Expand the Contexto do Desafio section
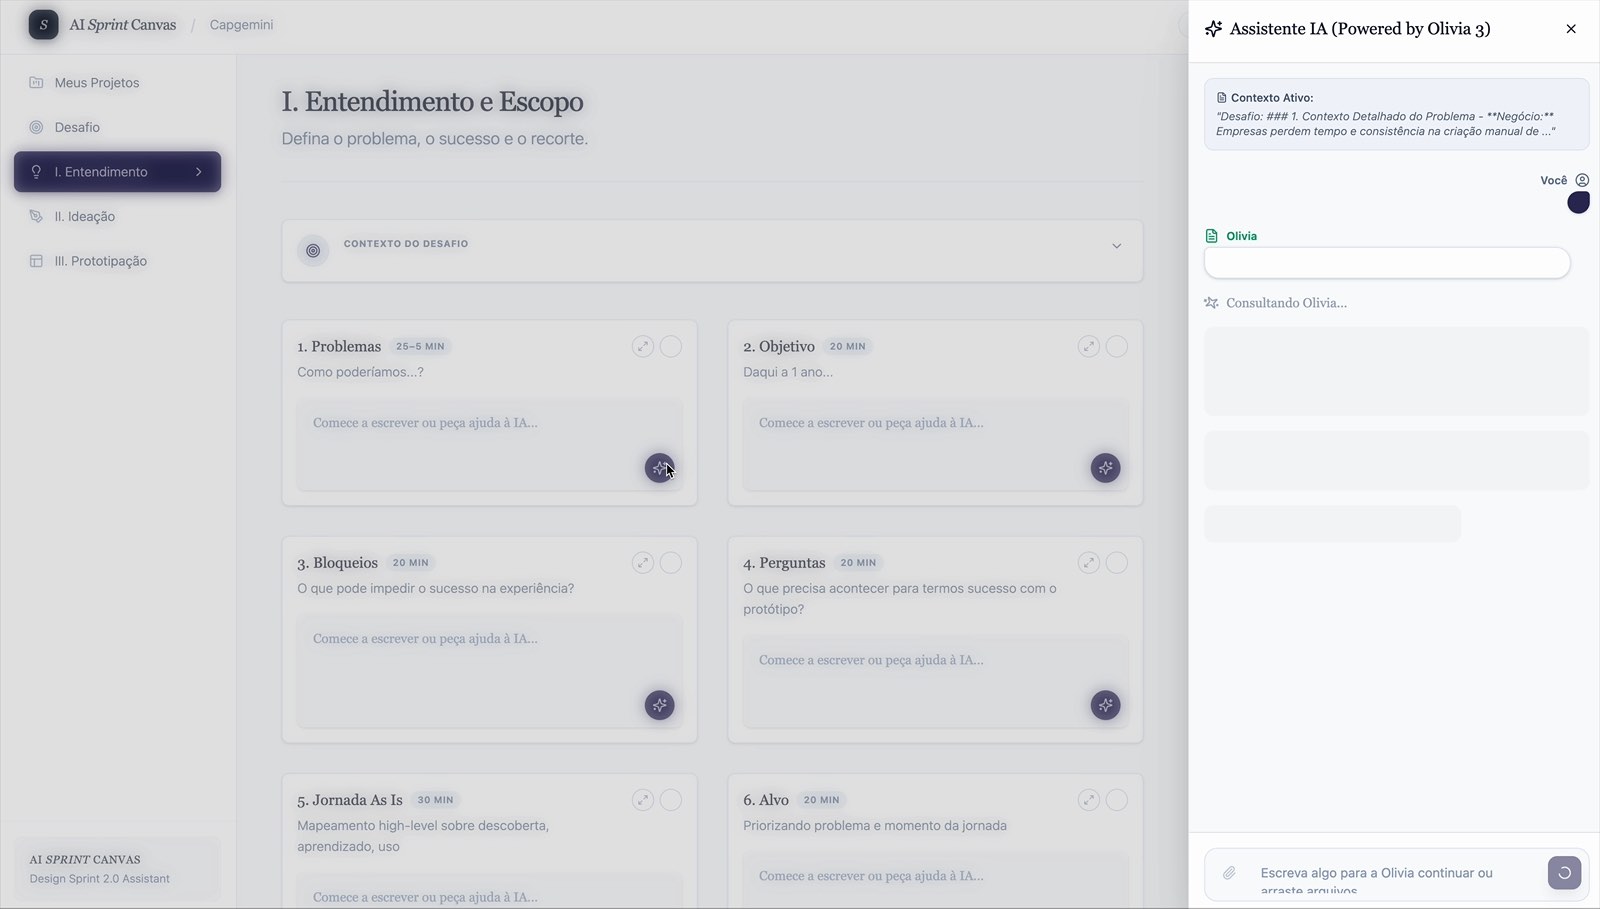This screenshot has height=909, width=1600. (x=1117, y=246)
